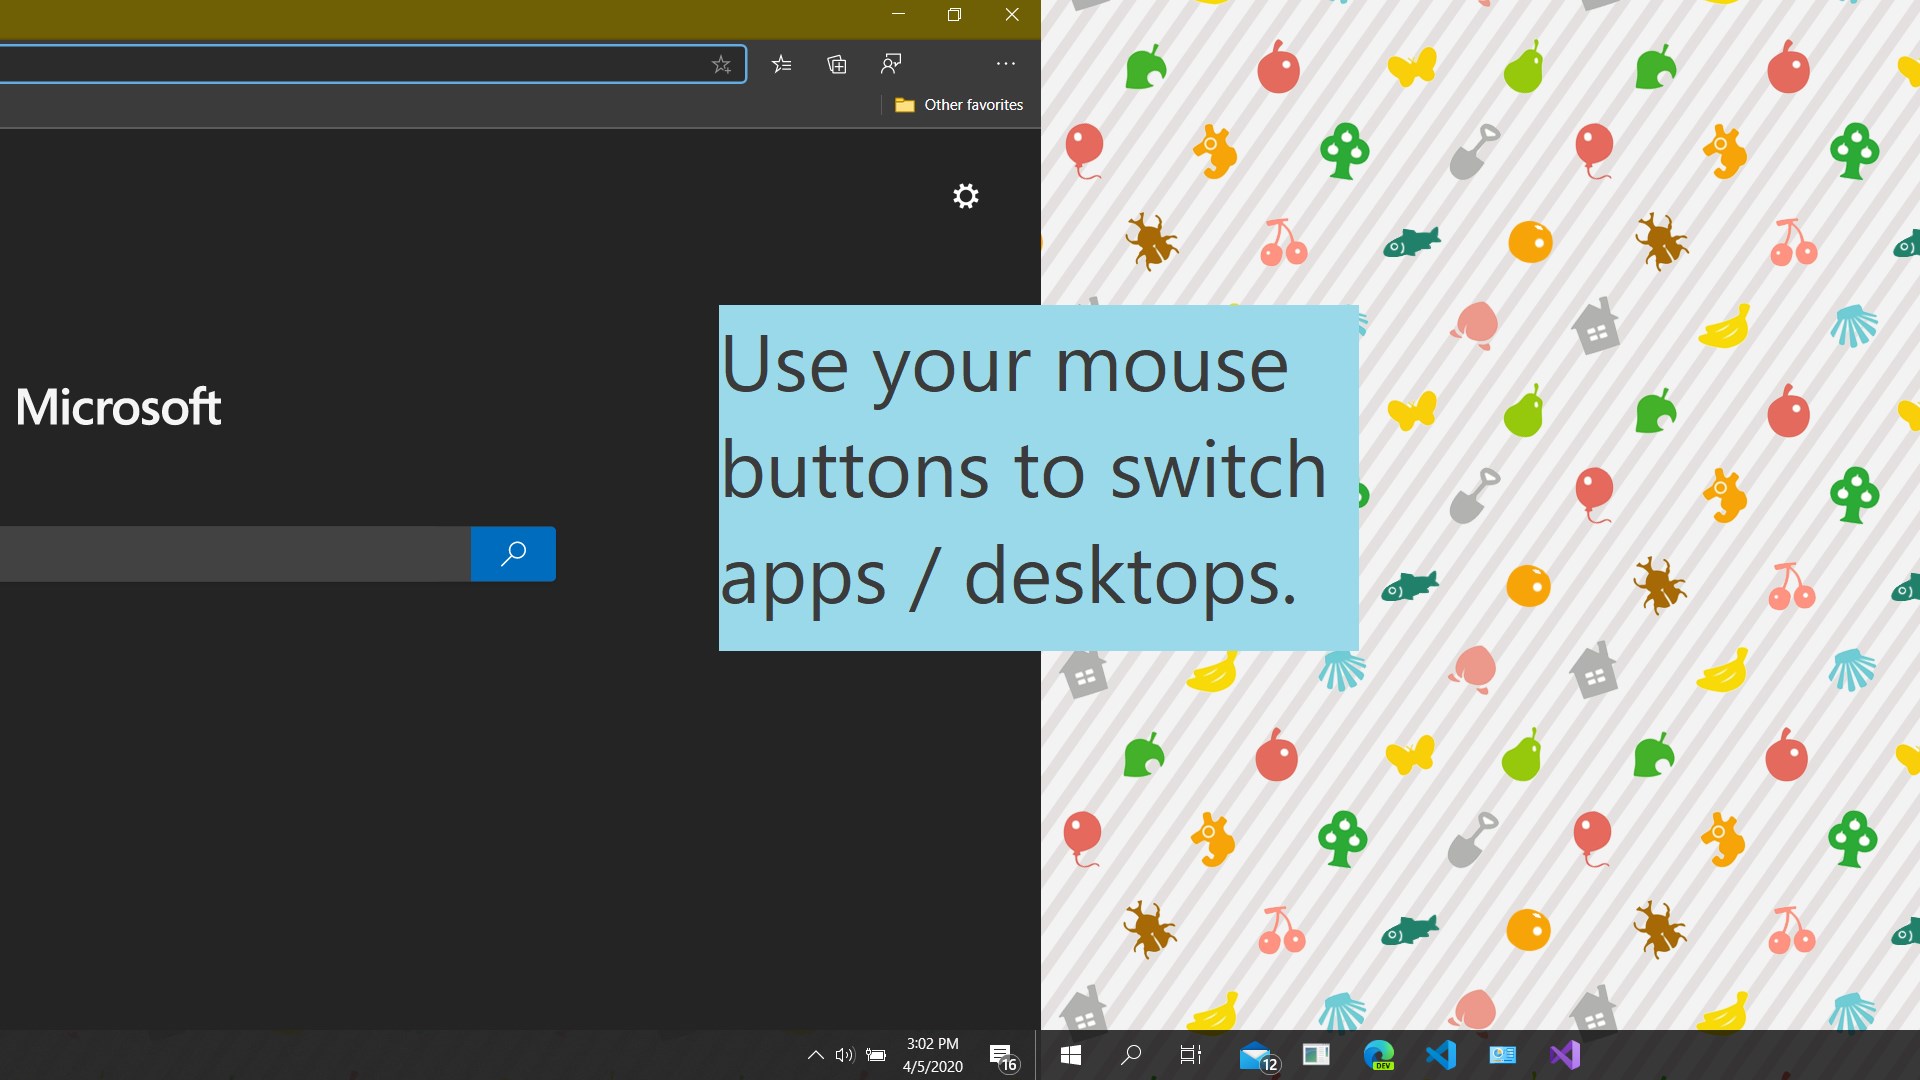Expand the Other favorites folder
Screen dimensions: 1920x1080
point(958,104)
